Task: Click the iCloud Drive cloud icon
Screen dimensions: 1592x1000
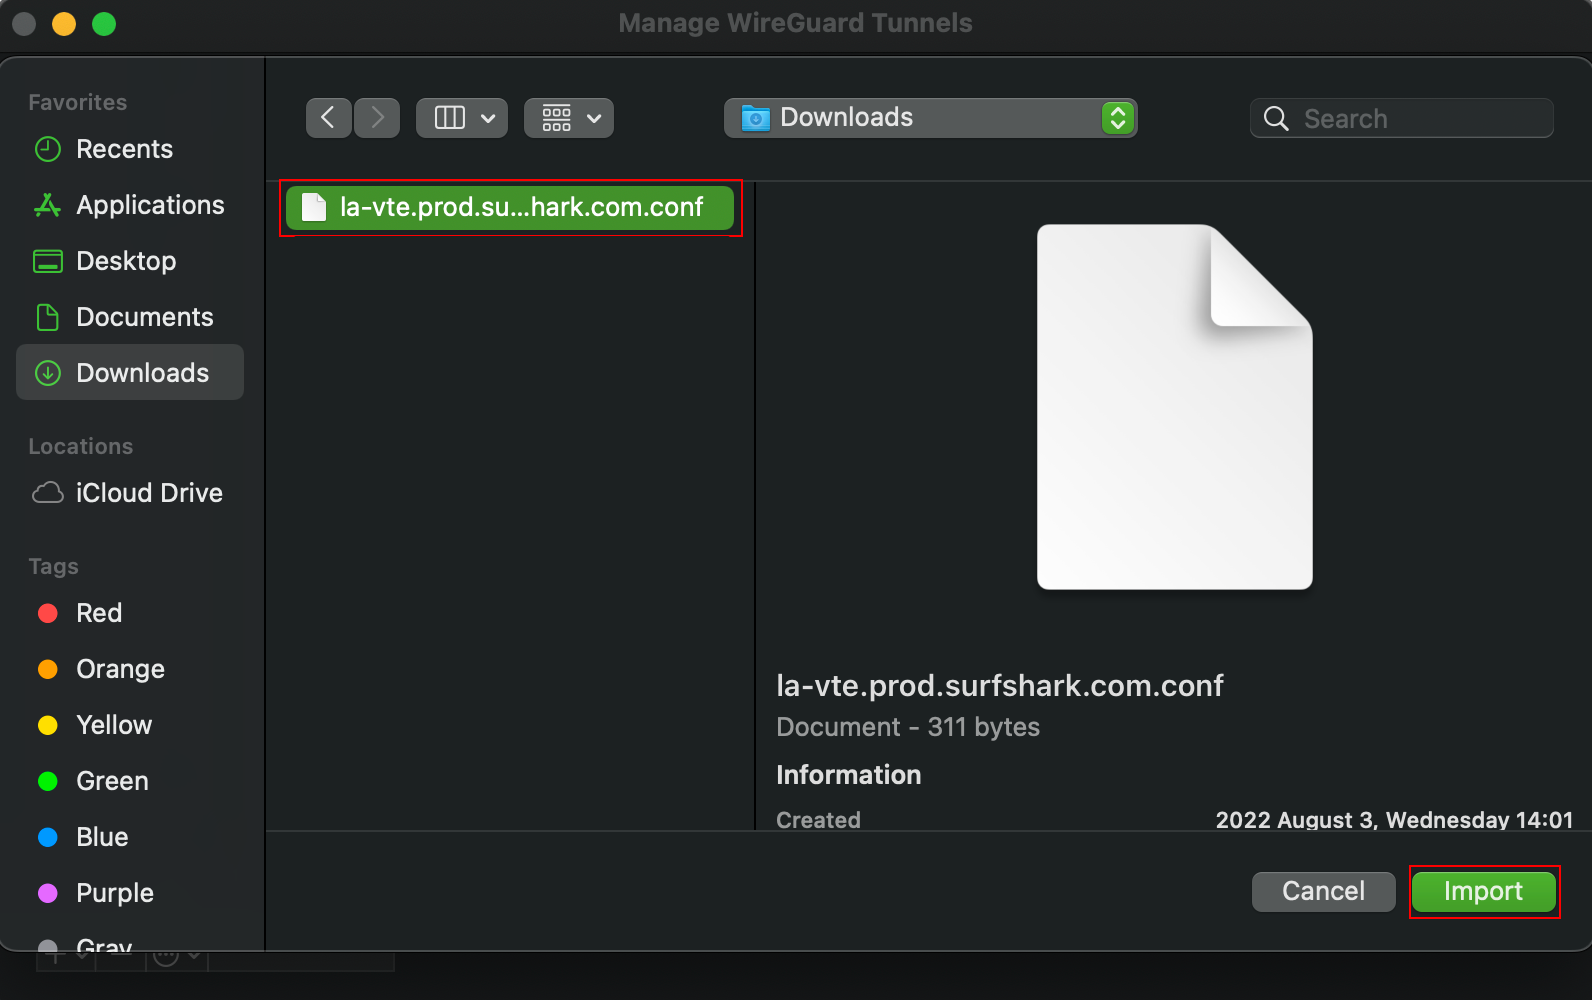Action: click(48, 493)
